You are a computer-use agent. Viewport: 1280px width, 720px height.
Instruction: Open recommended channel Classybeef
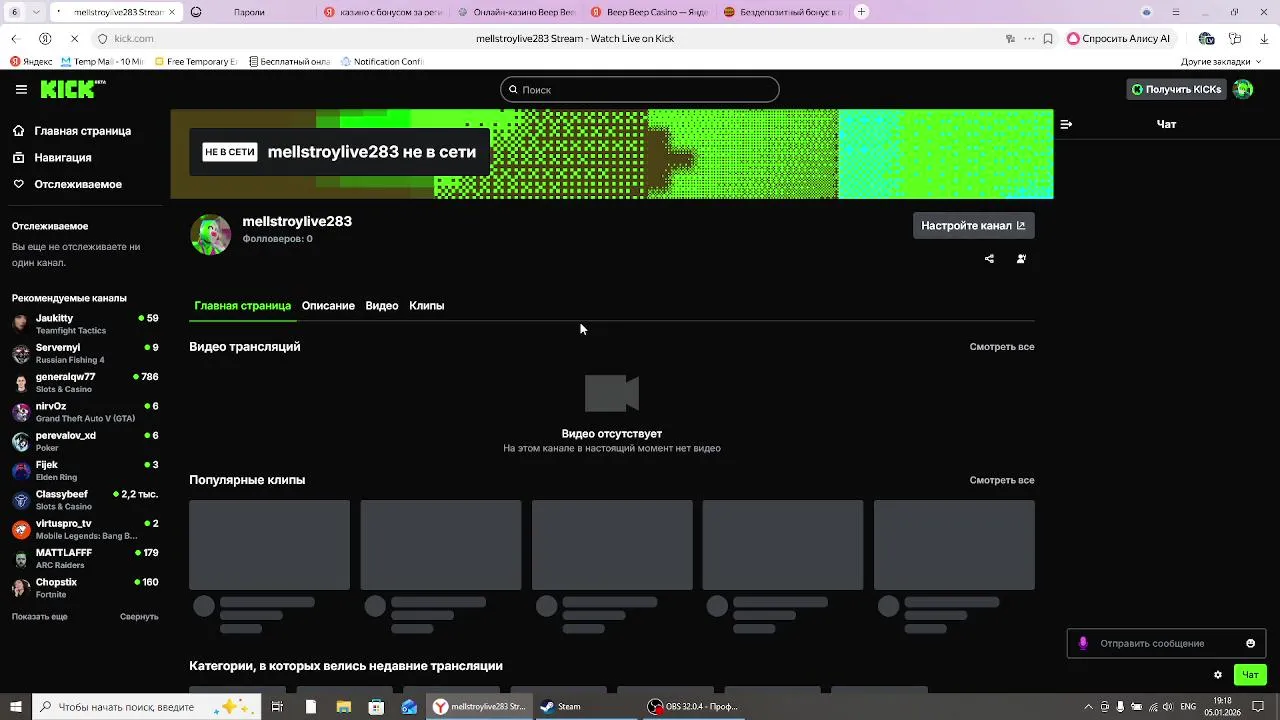click(85, 500)
